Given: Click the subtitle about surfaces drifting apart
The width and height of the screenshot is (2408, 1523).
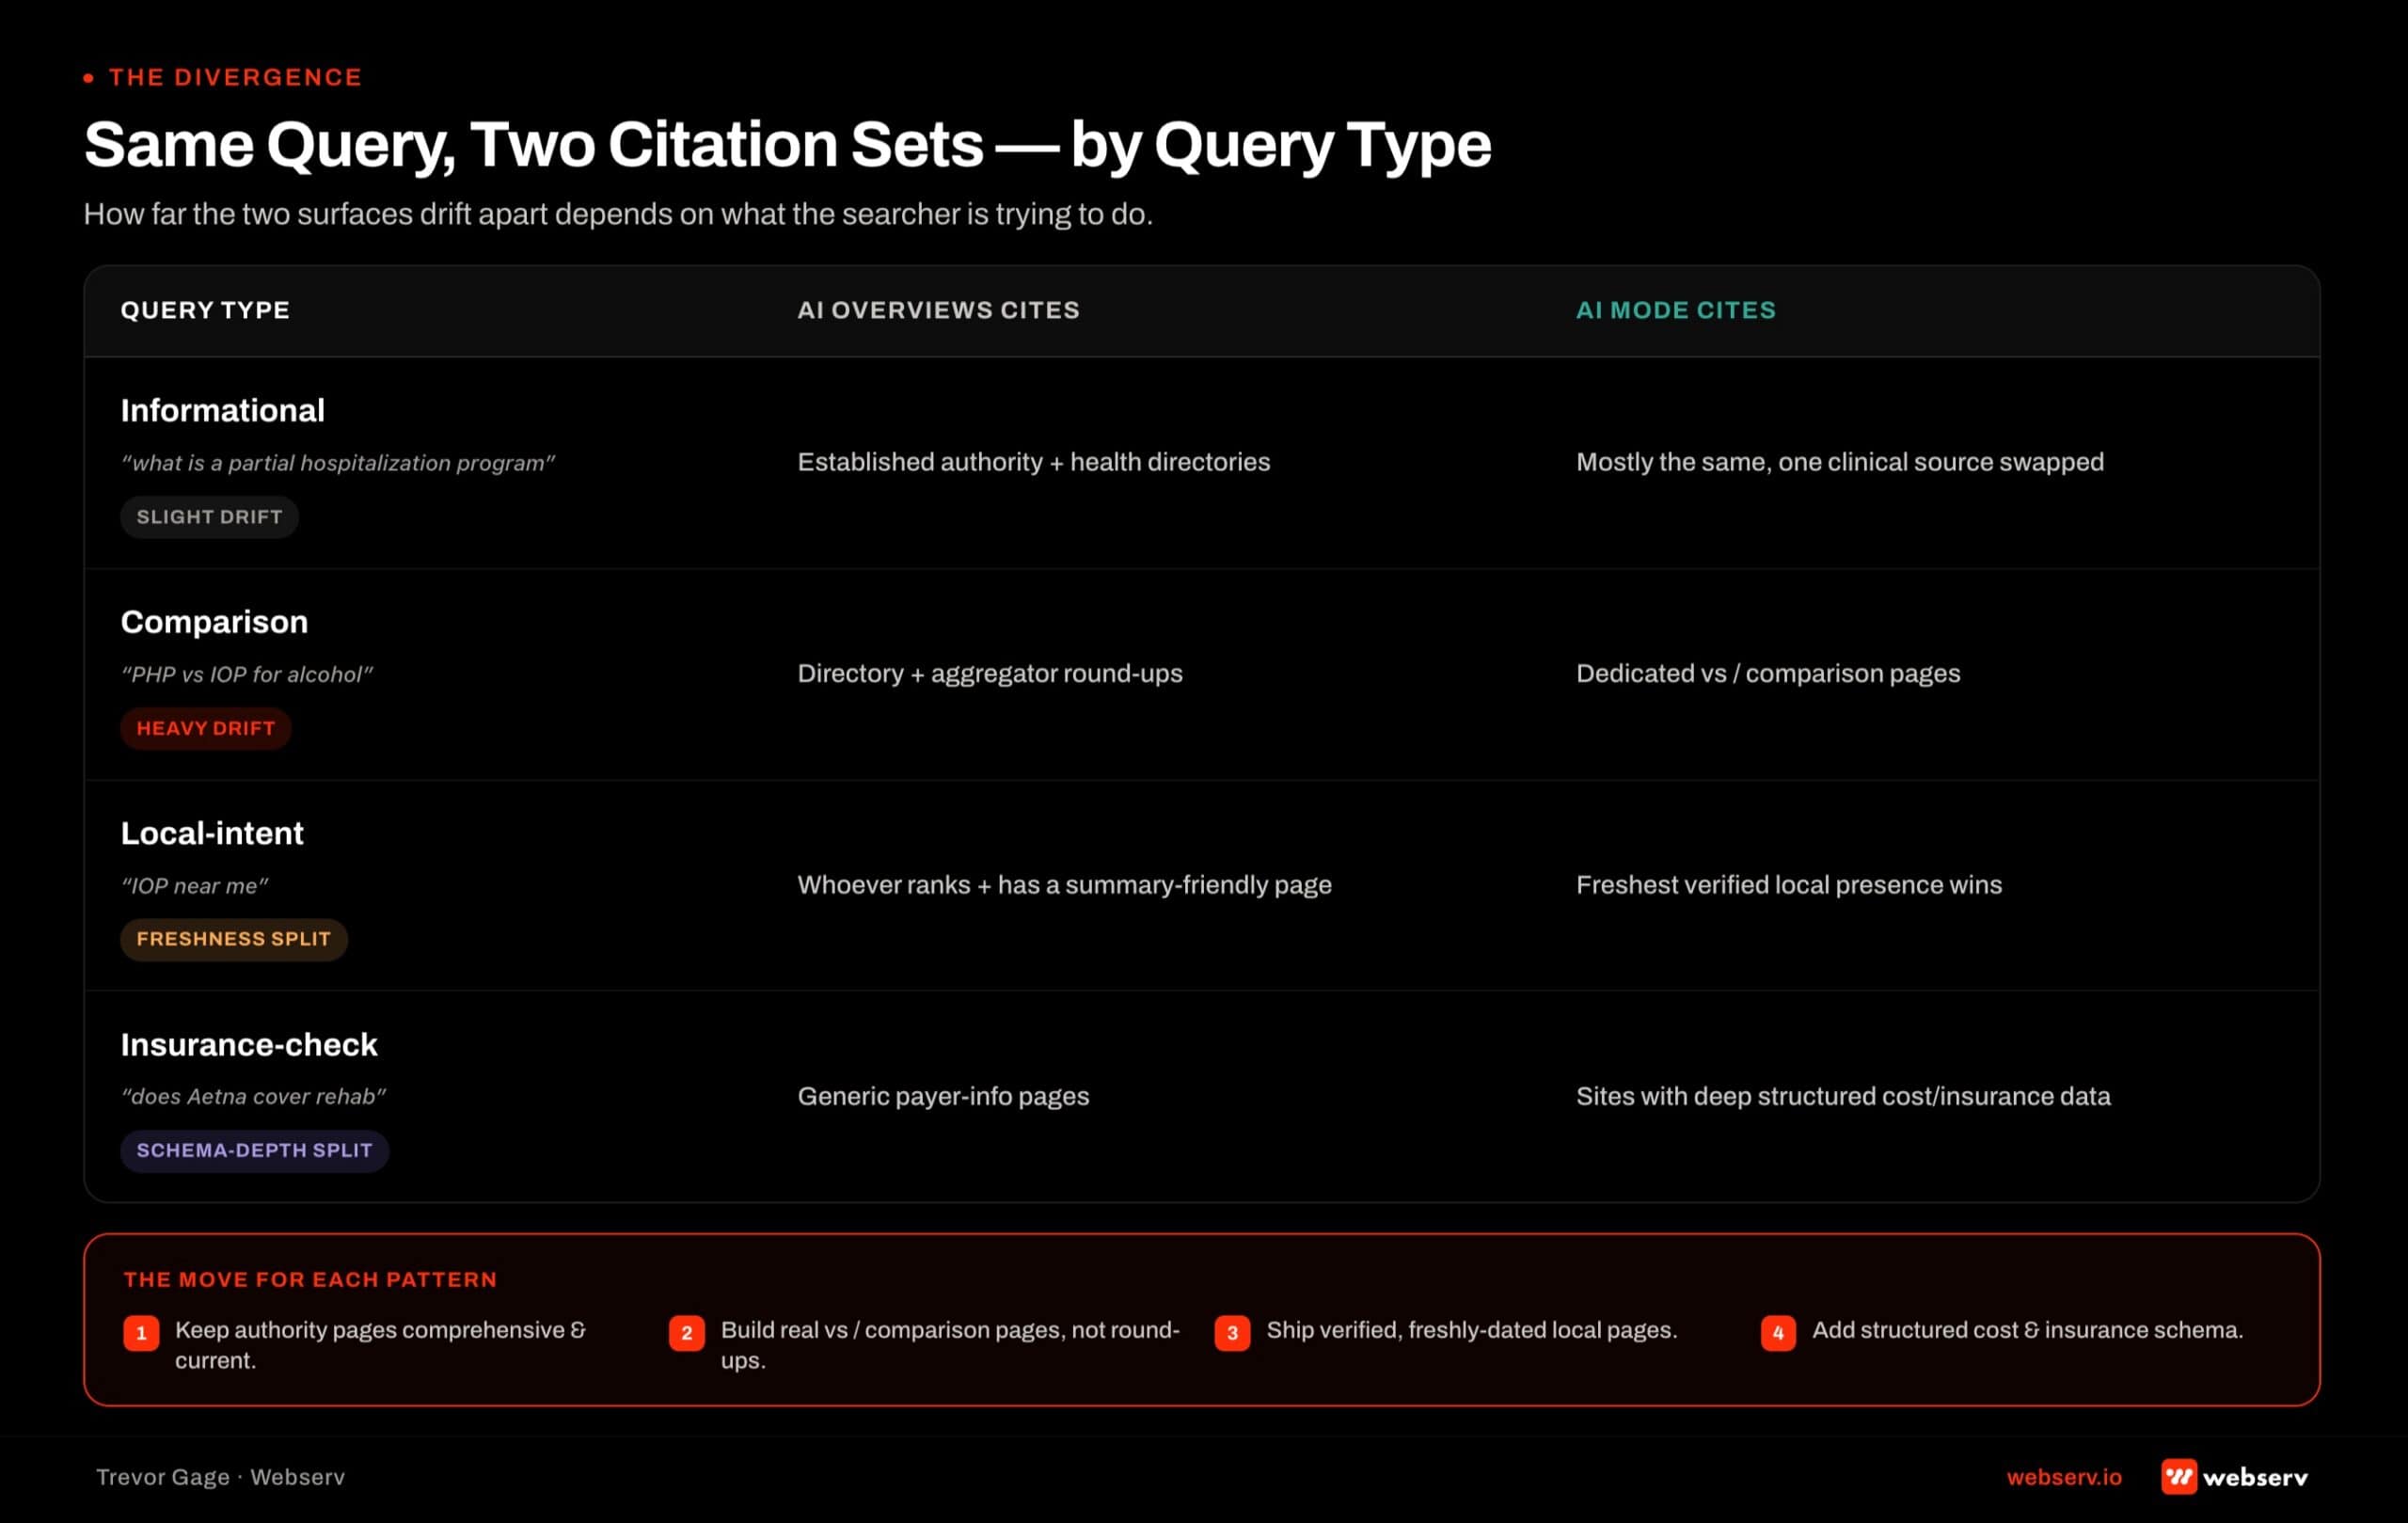Looking at the screenshot, I should pos(618,214).
